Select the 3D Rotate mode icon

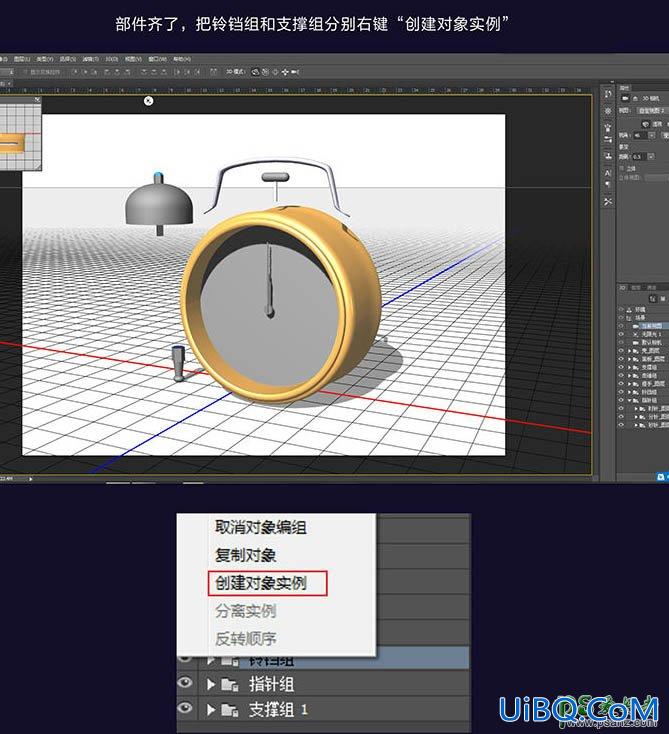click(255, 72)
